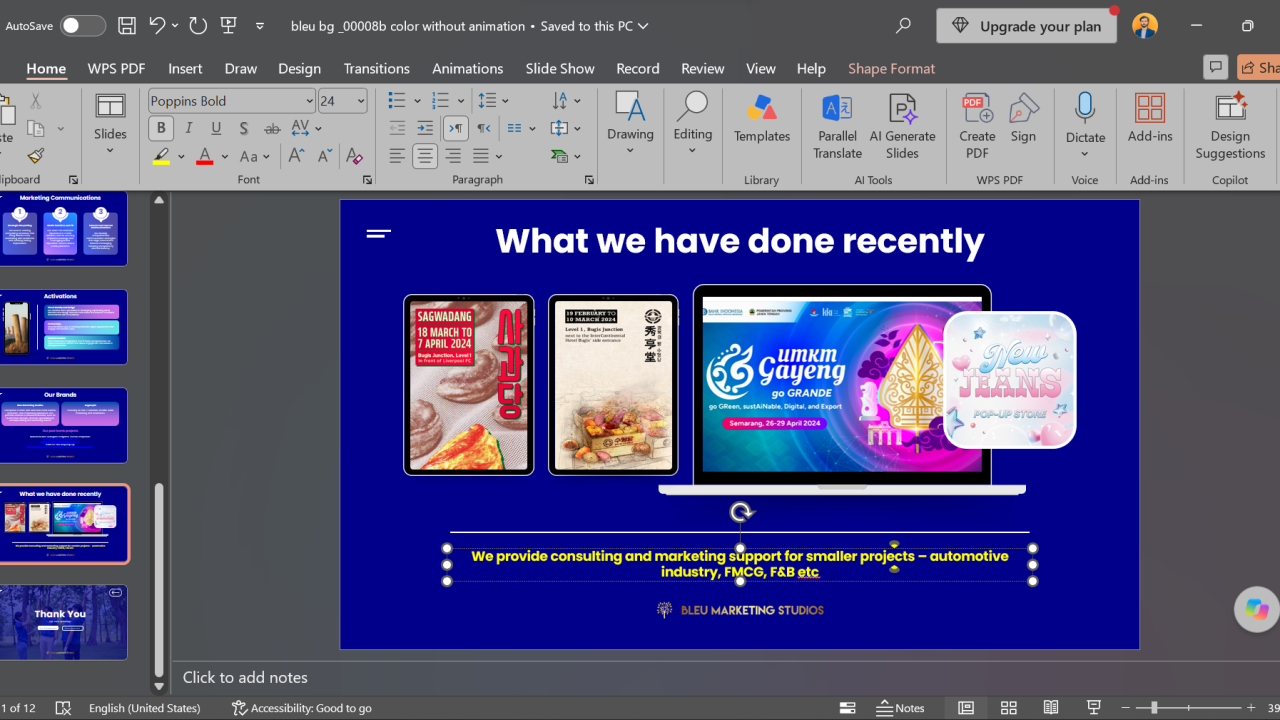Open the yellow text highlight color

point(161,157)
